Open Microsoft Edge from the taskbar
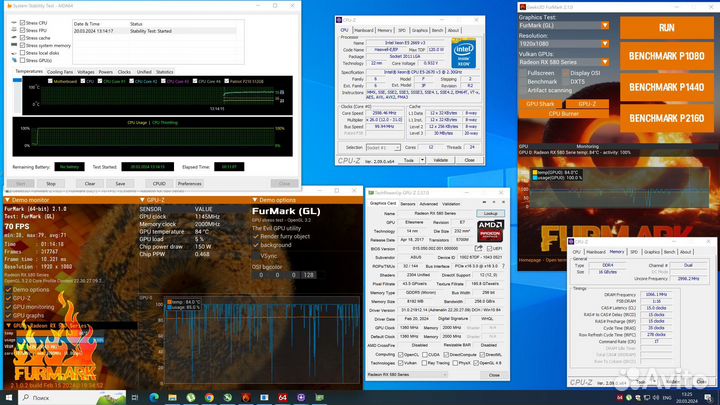720x405 pixels. tap(154, 397)
